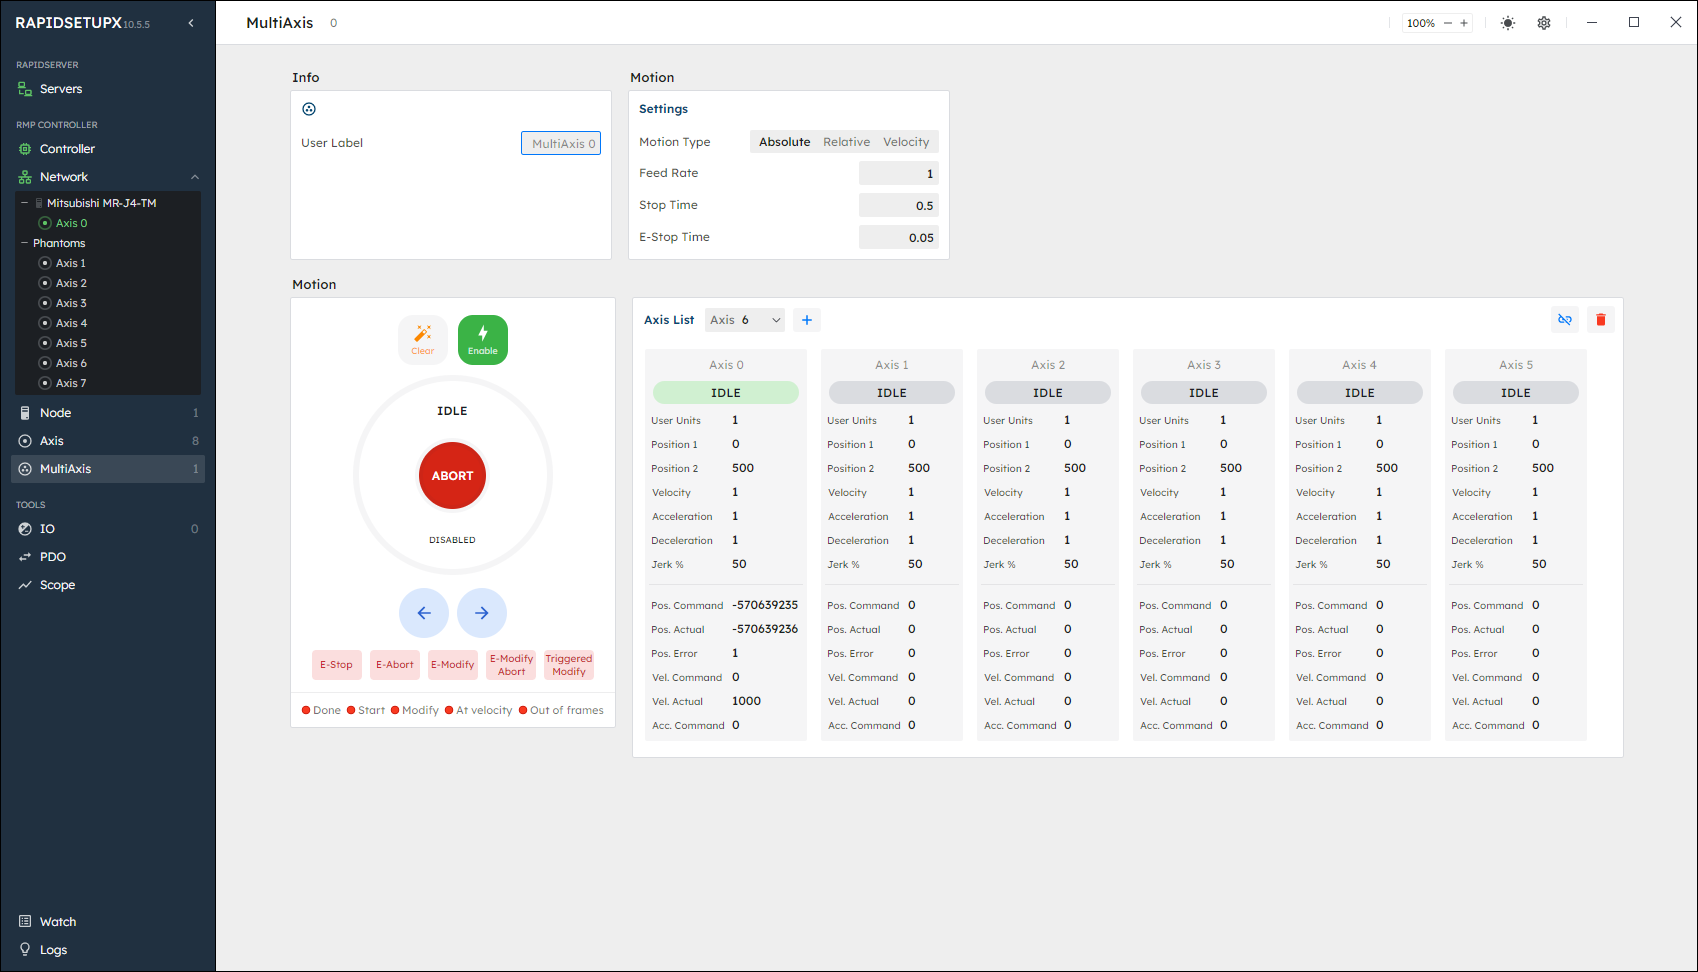Click the Axis 0 IDLE status badge
This screenshot has width=1698, height=972.
click(x=726, y=393)
